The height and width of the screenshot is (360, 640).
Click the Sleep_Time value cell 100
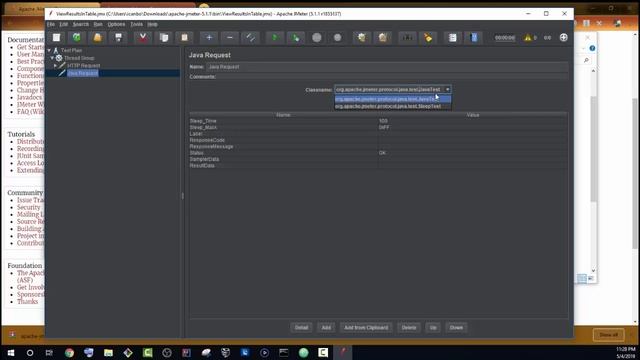(x=473, y=121)
